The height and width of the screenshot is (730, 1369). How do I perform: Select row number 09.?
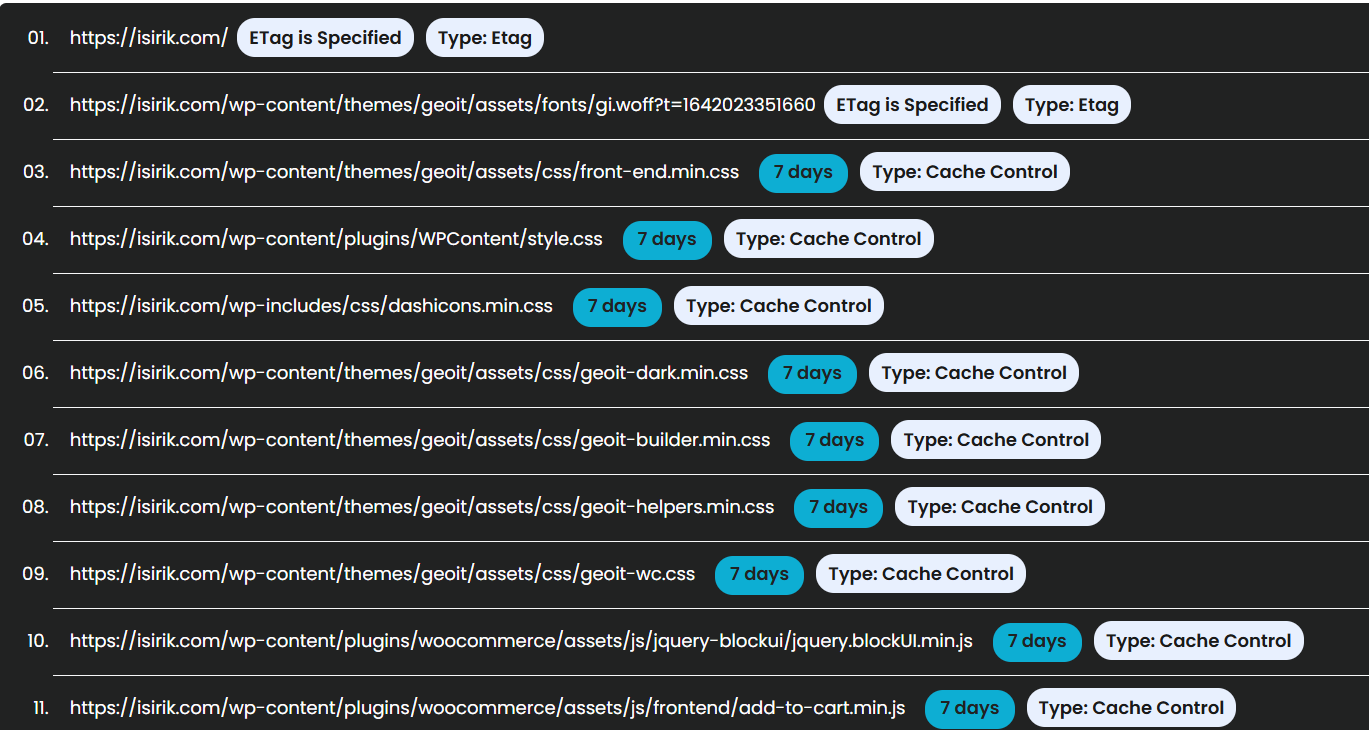point(36,574)
